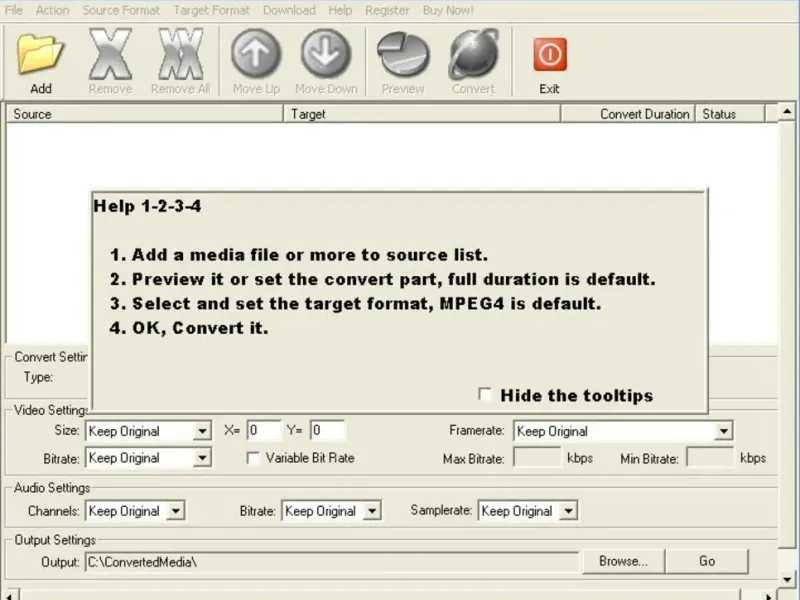
Task: Click the red Exit power icon
Action: click(550, 54)
